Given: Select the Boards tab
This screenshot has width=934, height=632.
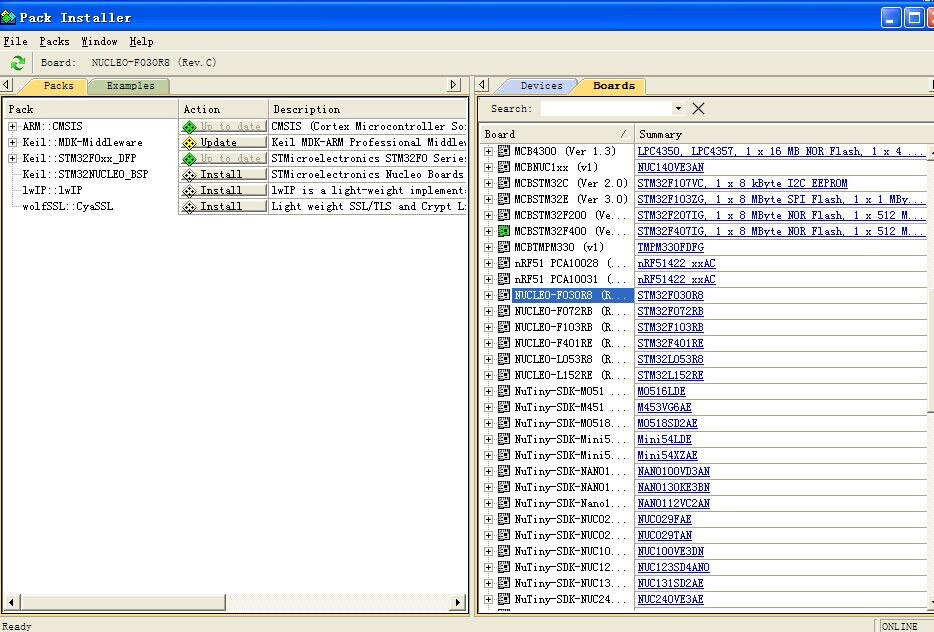Looking at the screenshot, I should (614, 86).
